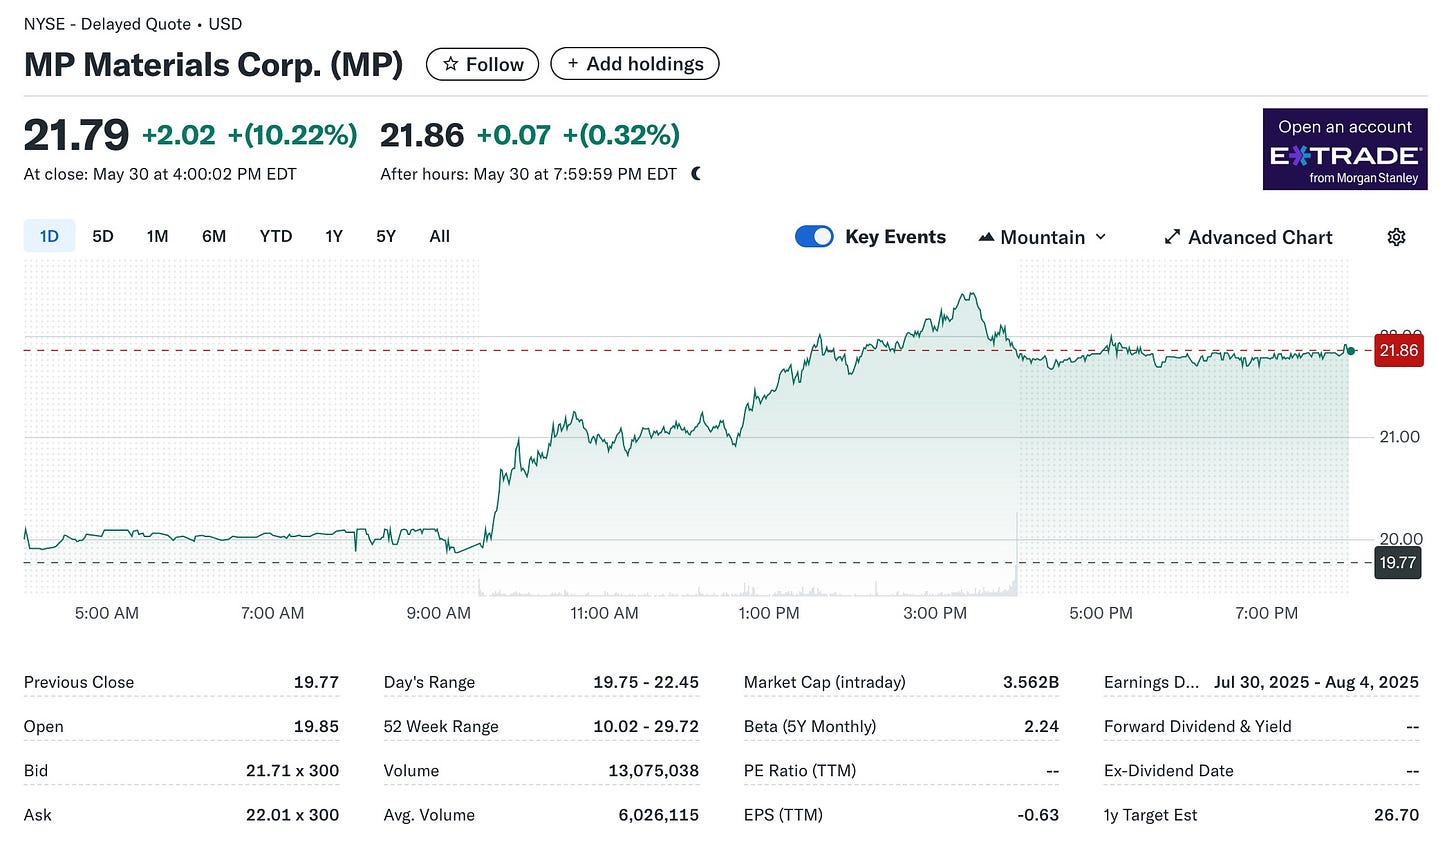Click the 11:00 AM axis label
The height and width of the screenshot is (846, 1456).
click(604, 613)
